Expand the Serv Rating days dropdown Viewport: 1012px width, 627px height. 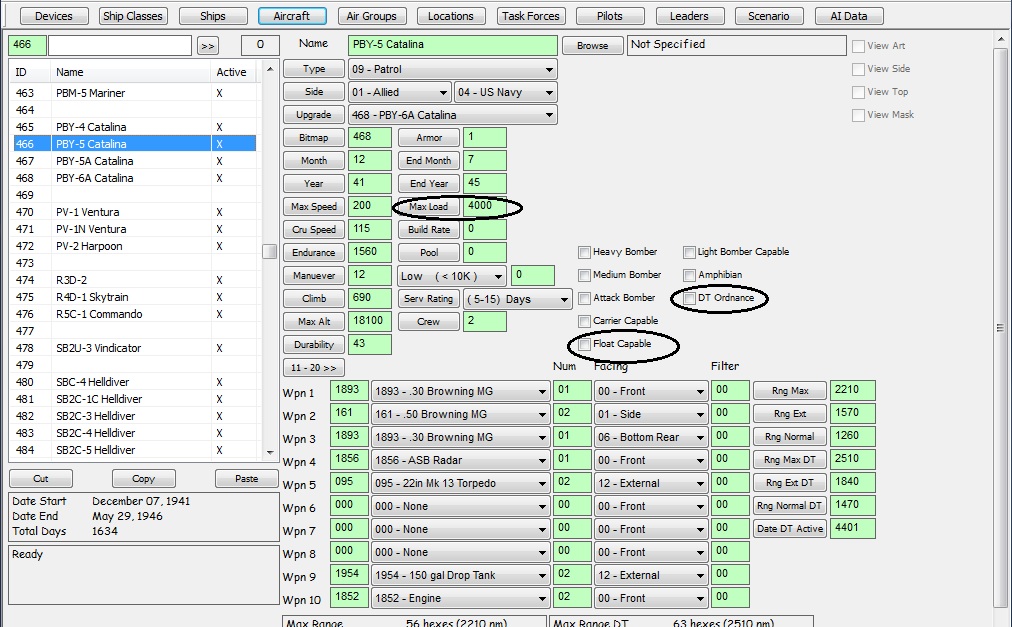click(x=518, y=299)
